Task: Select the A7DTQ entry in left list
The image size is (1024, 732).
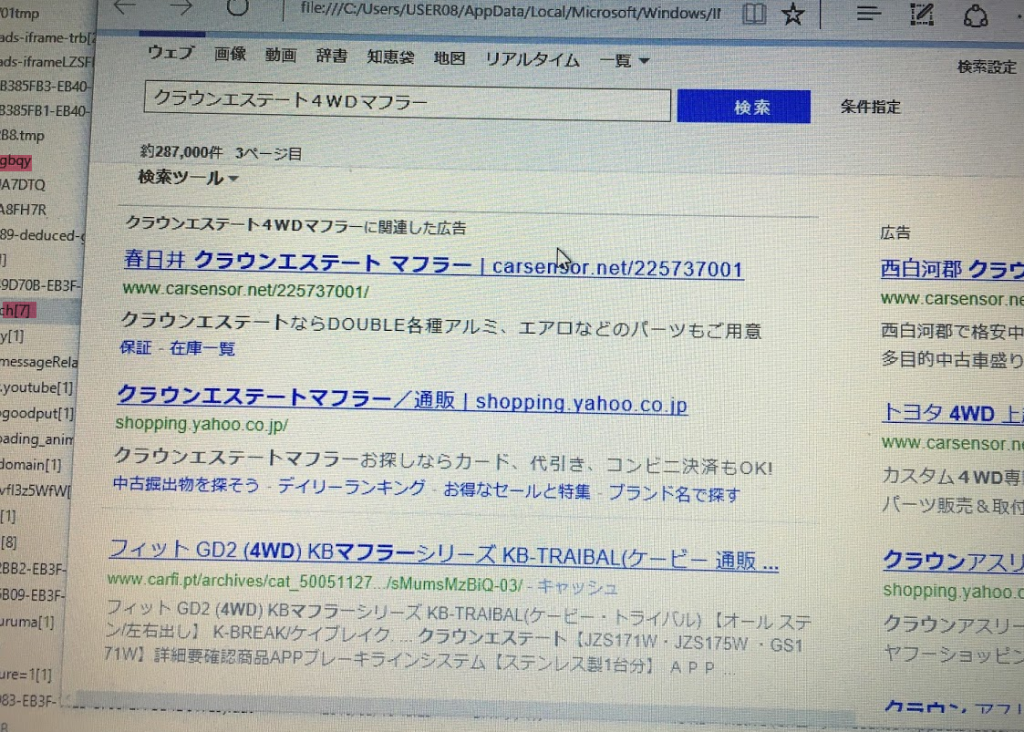Action: point(23,185)
